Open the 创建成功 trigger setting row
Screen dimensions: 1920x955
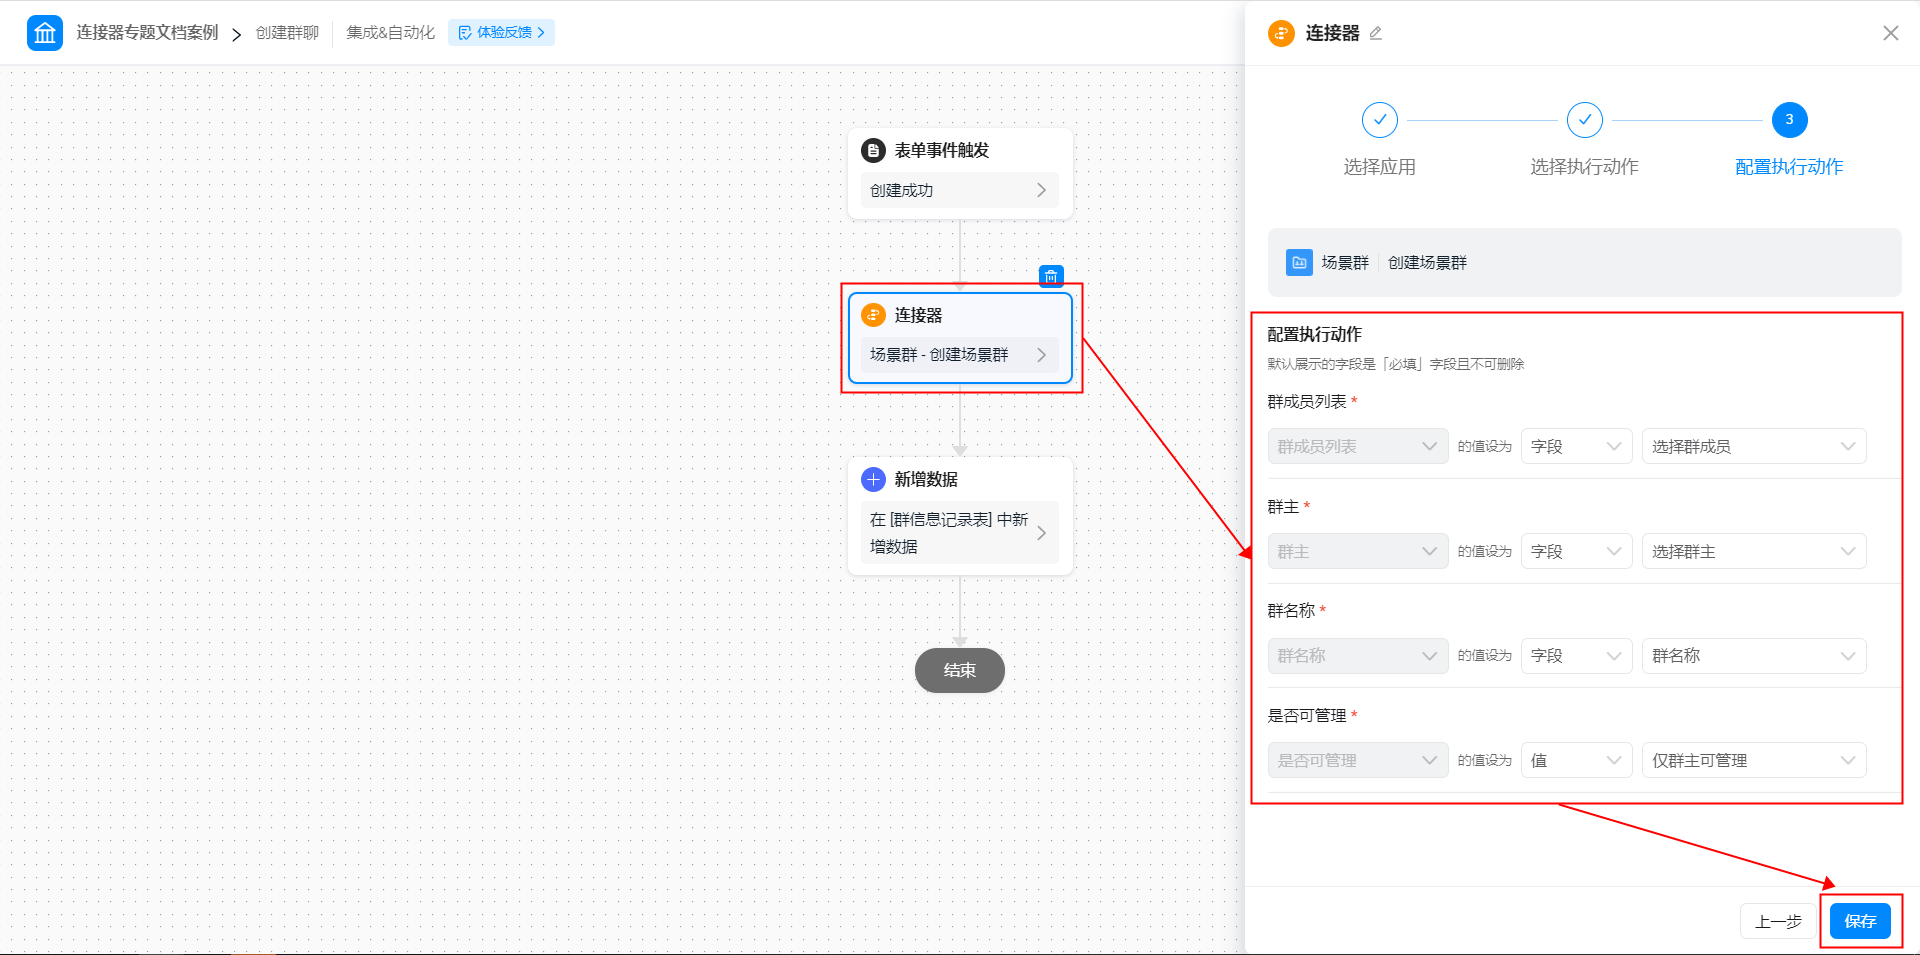[959, 190]
